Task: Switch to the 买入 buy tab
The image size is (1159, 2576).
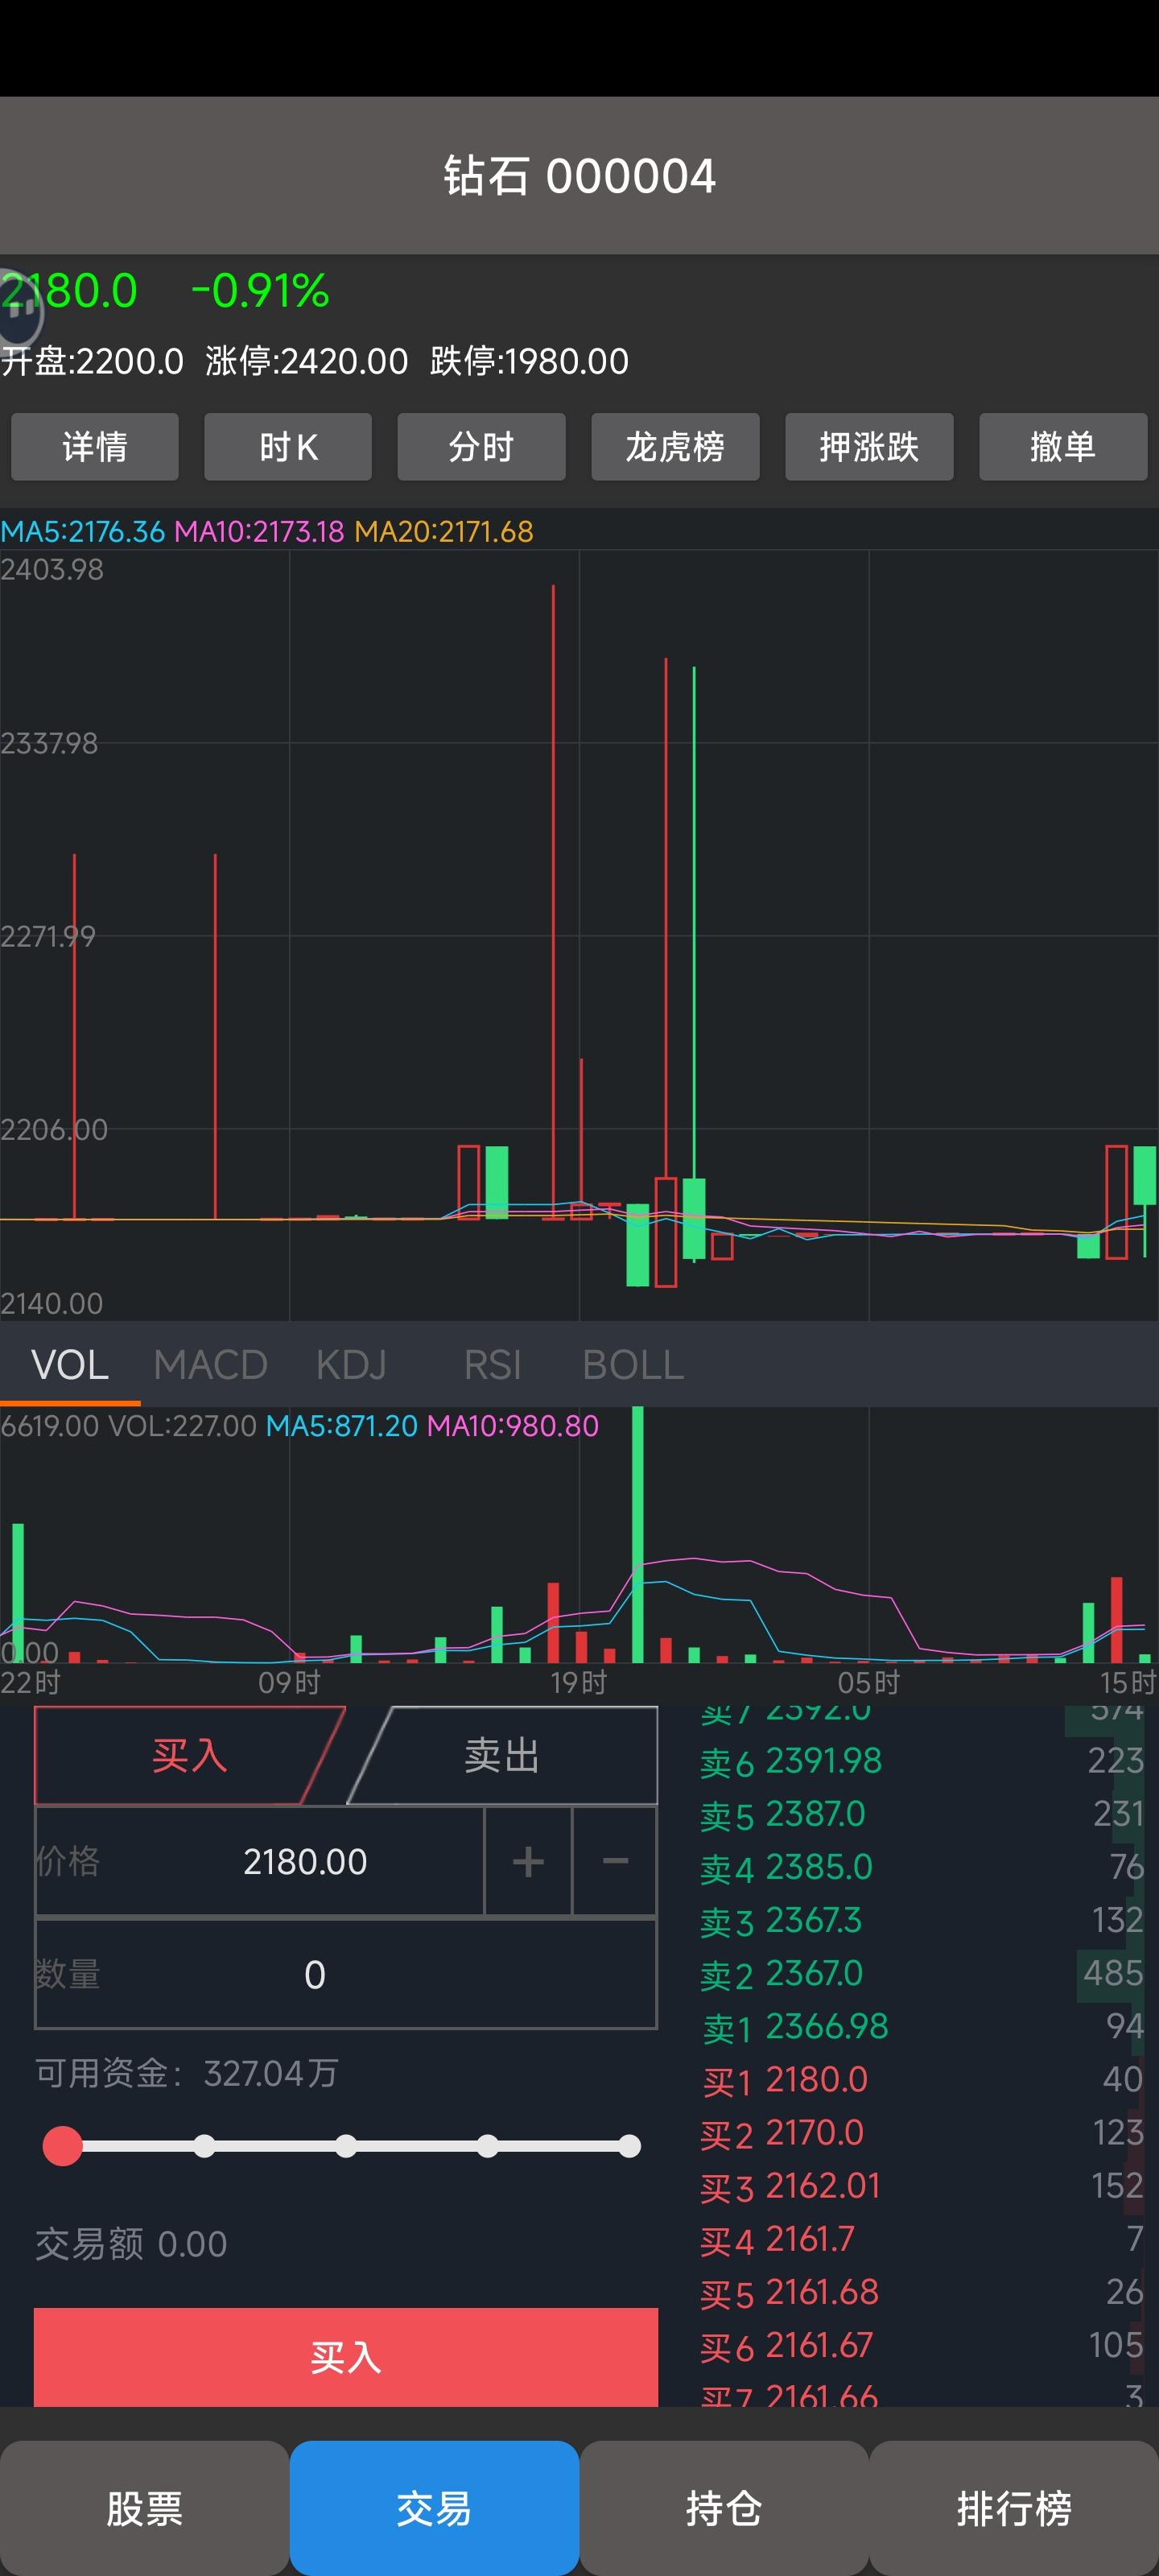Action: click(189, 1755)
